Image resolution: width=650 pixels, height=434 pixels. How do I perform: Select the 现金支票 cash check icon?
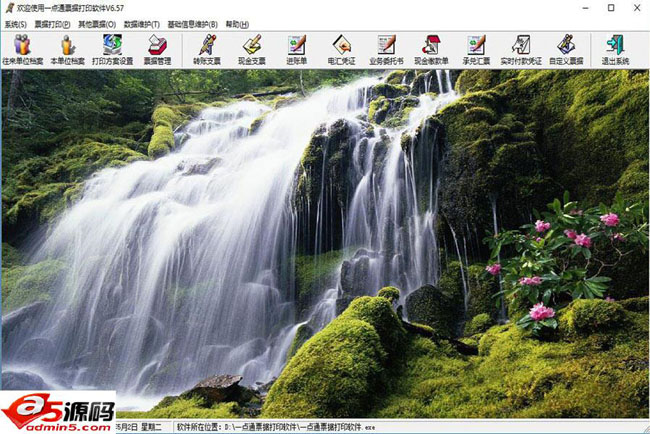[x=252, y=49]
